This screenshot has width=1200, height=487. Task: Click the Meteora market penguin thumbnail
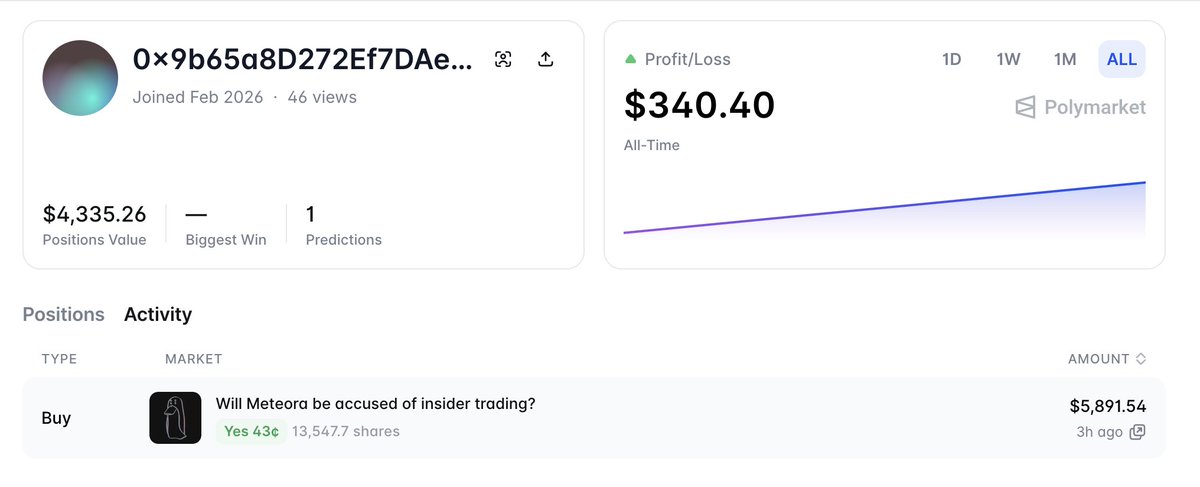[175, 418]
